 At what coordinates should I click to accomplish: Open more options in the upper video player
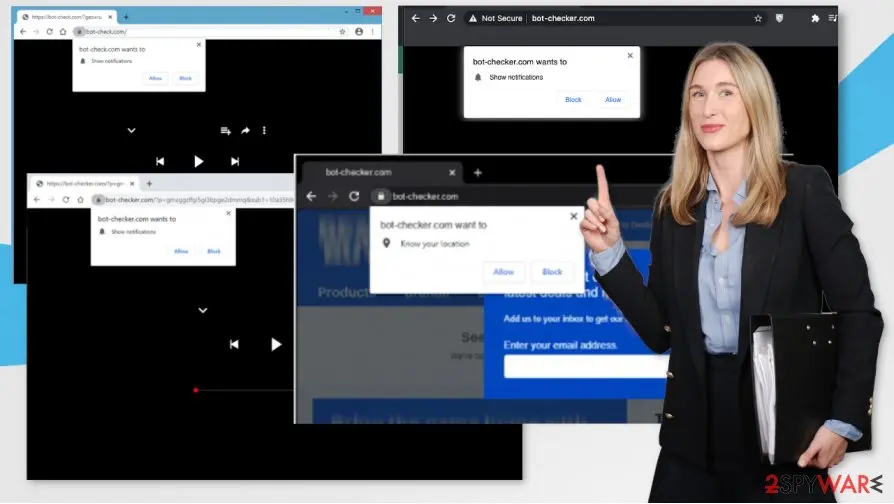(x=264, y=131)
